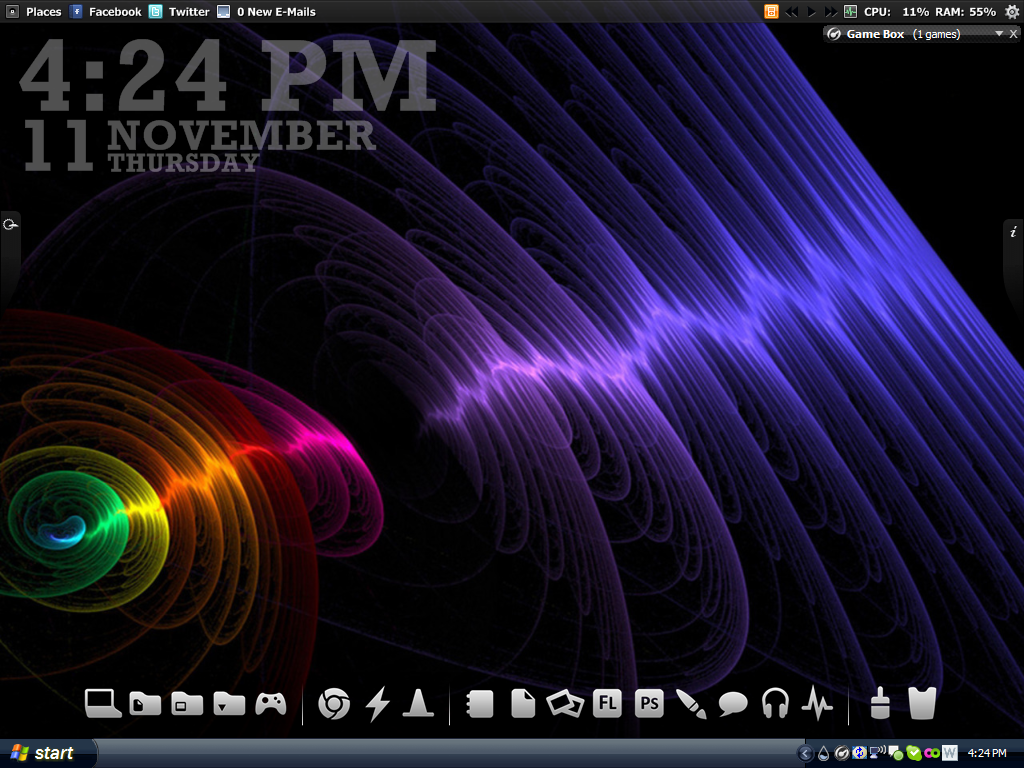Open the laptop computer icon in dock

102,704
